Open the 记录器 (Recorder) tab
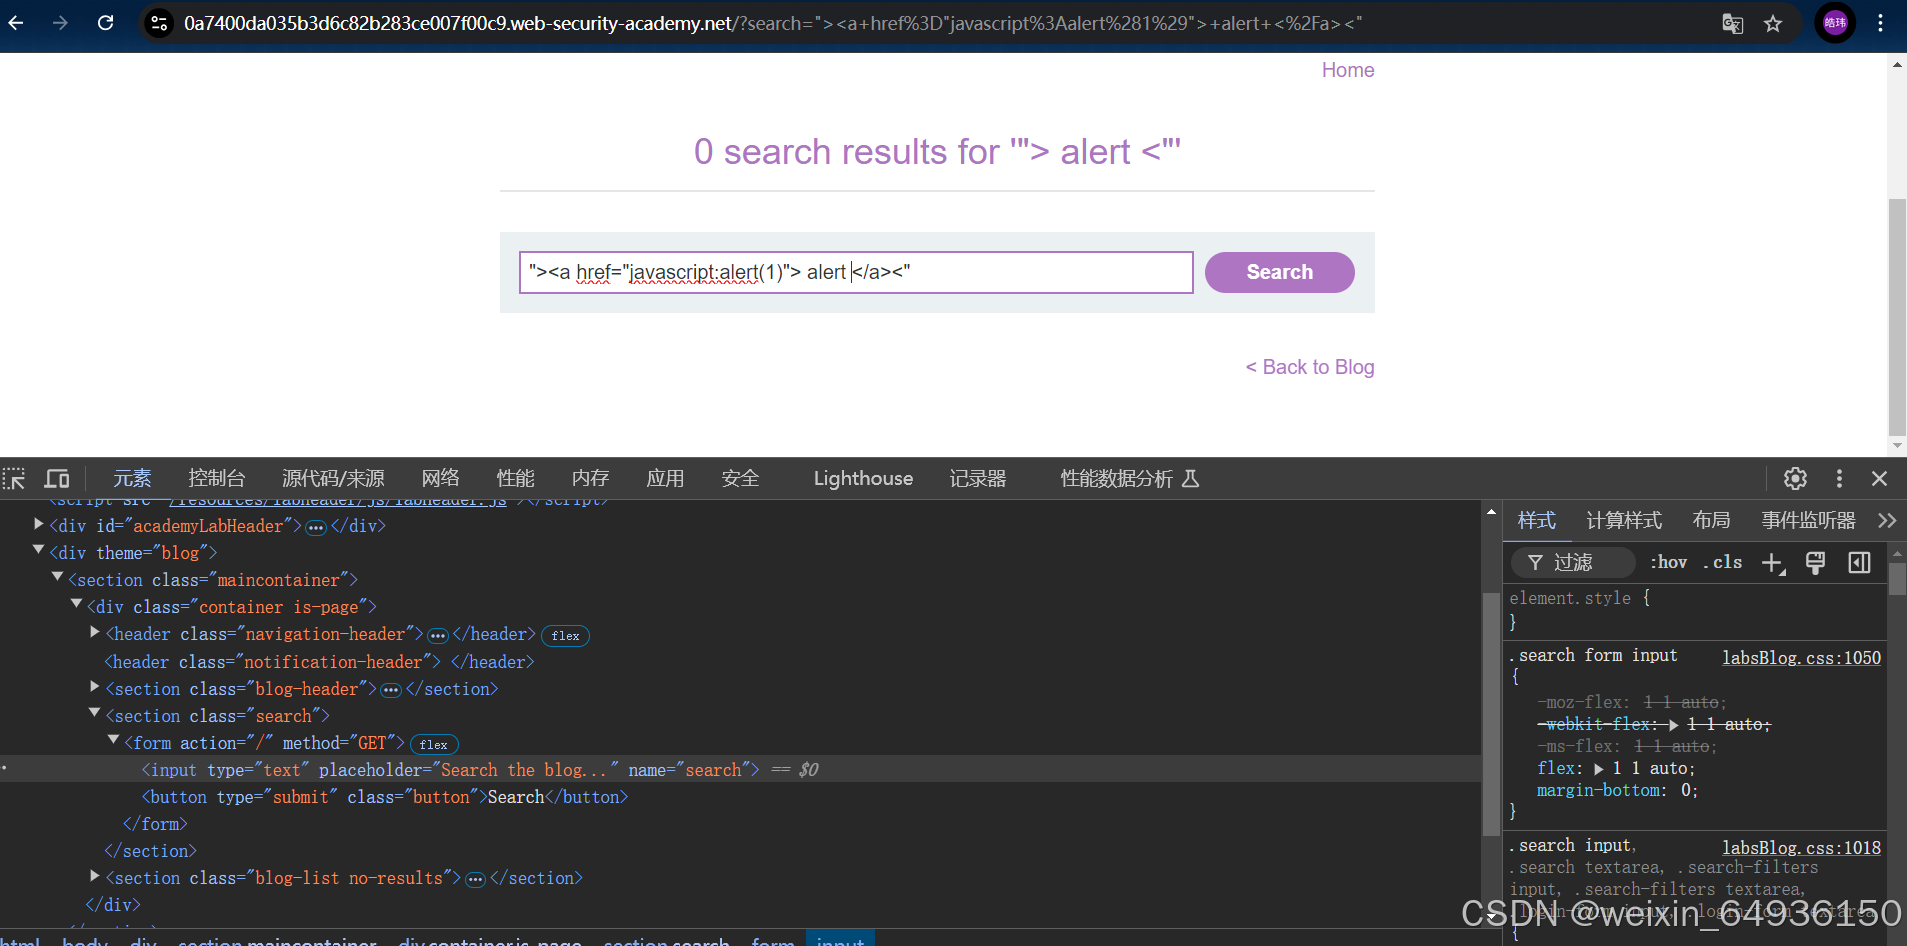Viewport: 1907px width, 946px height. click(x=977, y=479)
